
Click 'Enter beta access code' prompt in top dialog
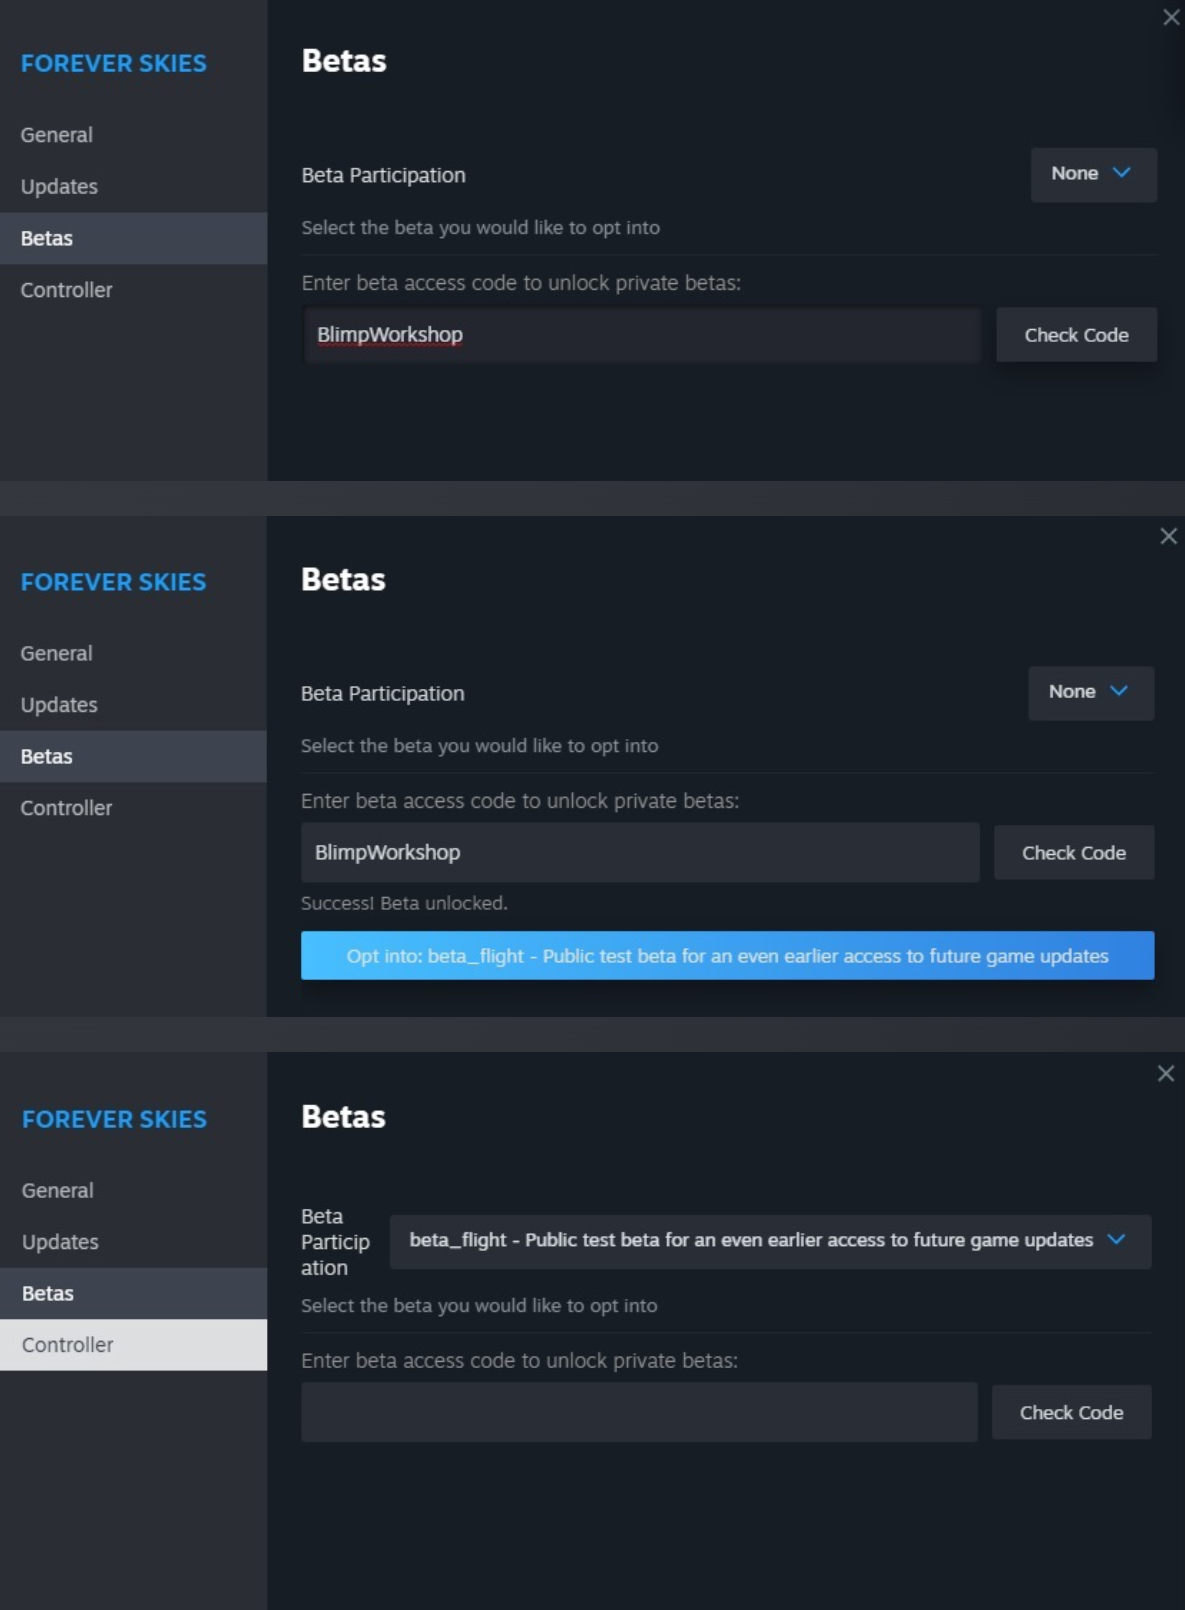[521, 283]
